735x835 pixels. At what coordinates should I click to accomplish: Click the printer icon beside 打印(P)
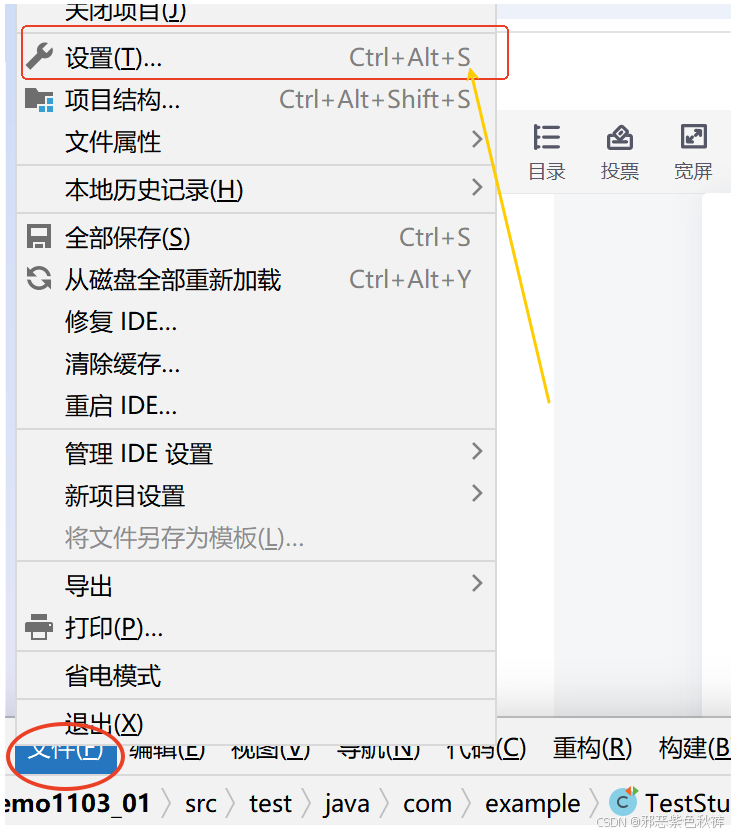point(39,627)
